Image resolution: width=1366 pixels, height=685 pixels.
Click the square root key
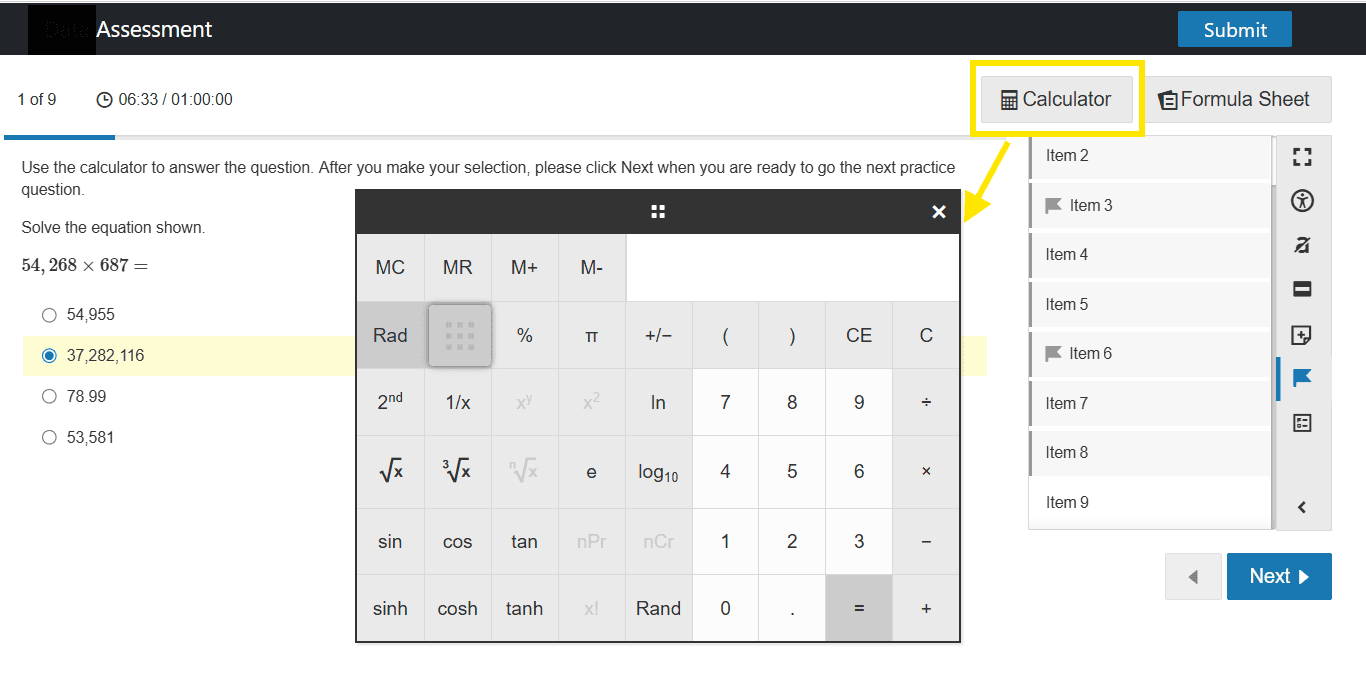click(390, 470)
